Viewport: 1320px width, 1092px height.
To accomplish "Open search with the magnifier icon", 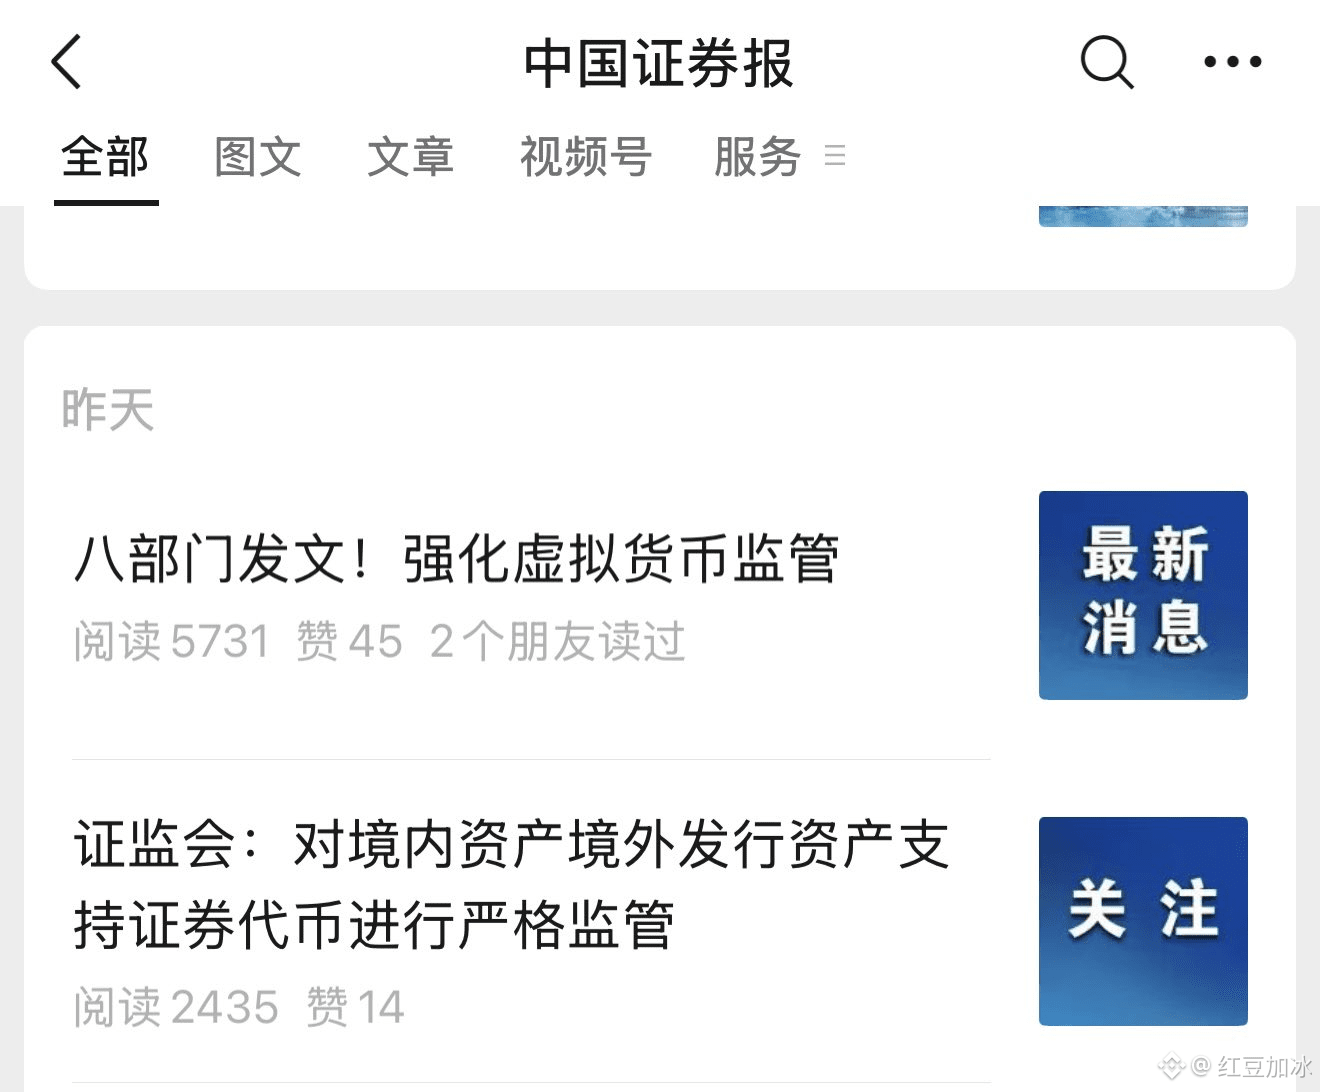I will coord(1106,62).
